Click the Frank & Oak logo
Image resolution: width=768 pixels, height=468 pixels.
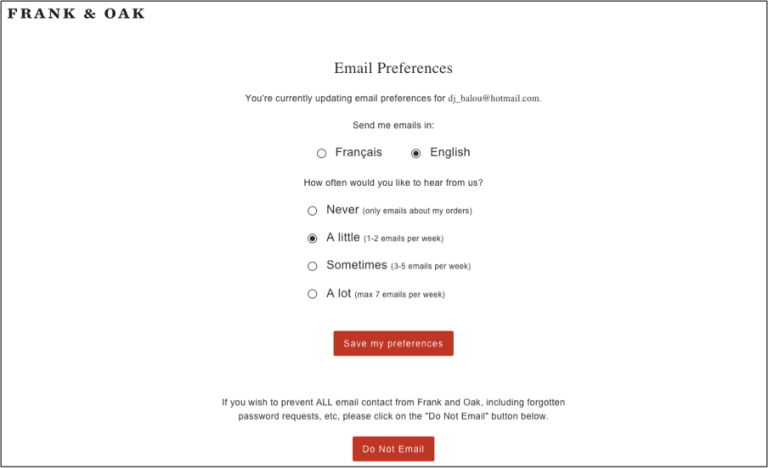coord(76,14)
